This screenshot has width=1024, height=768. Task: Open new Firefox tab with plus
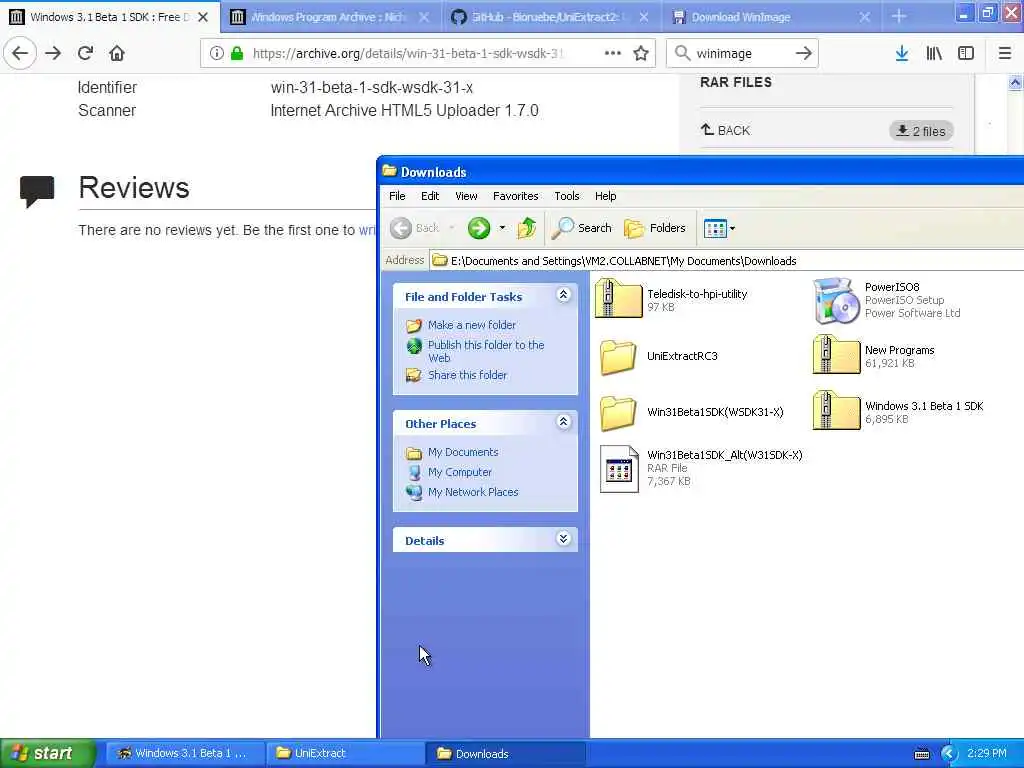899,16
